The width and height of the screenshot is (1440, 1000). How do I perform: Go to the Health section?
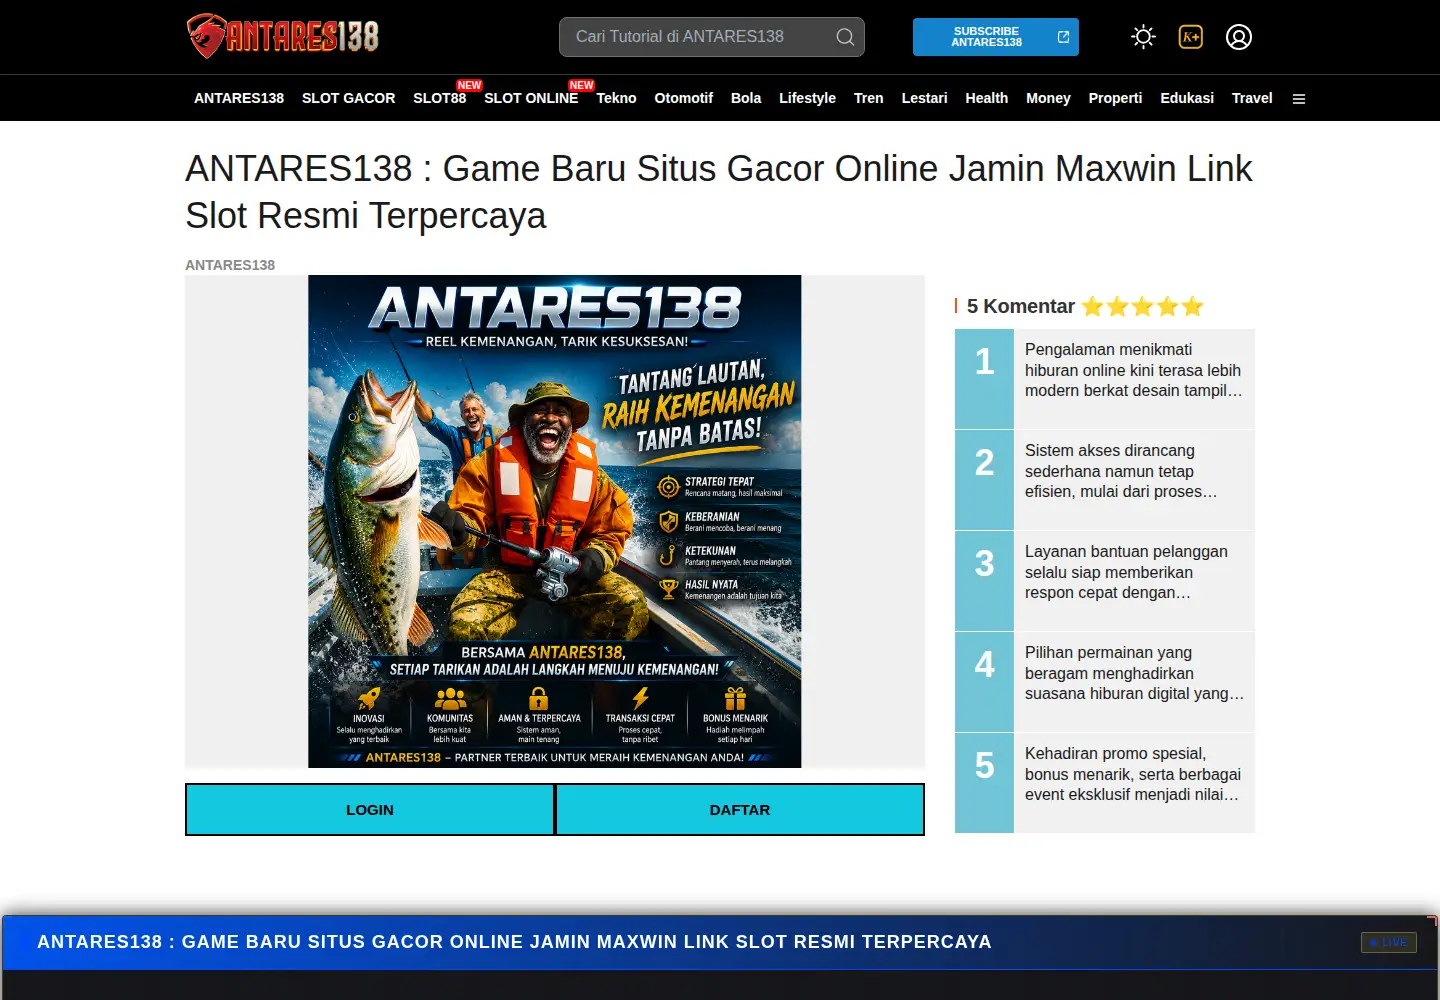click(x=986, y=98)
